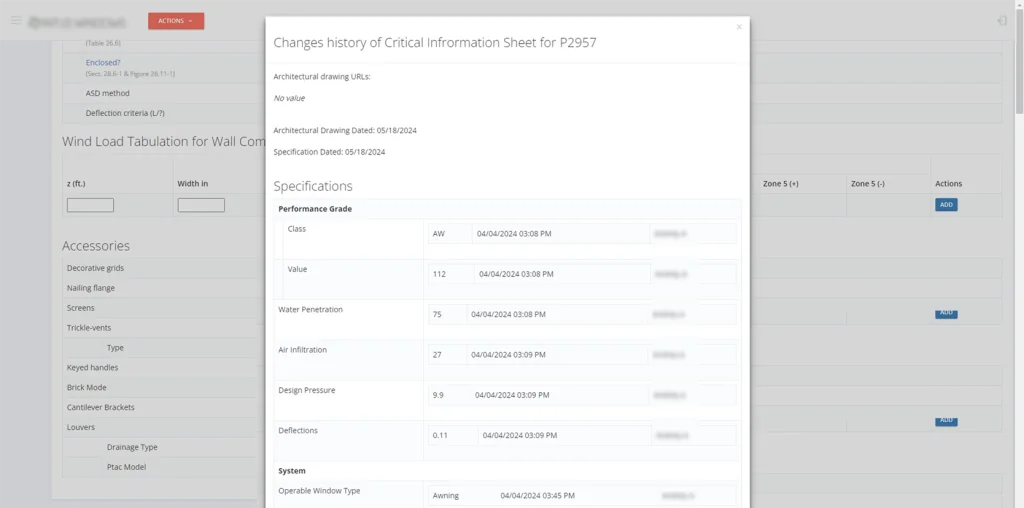Select the Class AW history entry
1024x508 pixels.
(x=582, y=233)
